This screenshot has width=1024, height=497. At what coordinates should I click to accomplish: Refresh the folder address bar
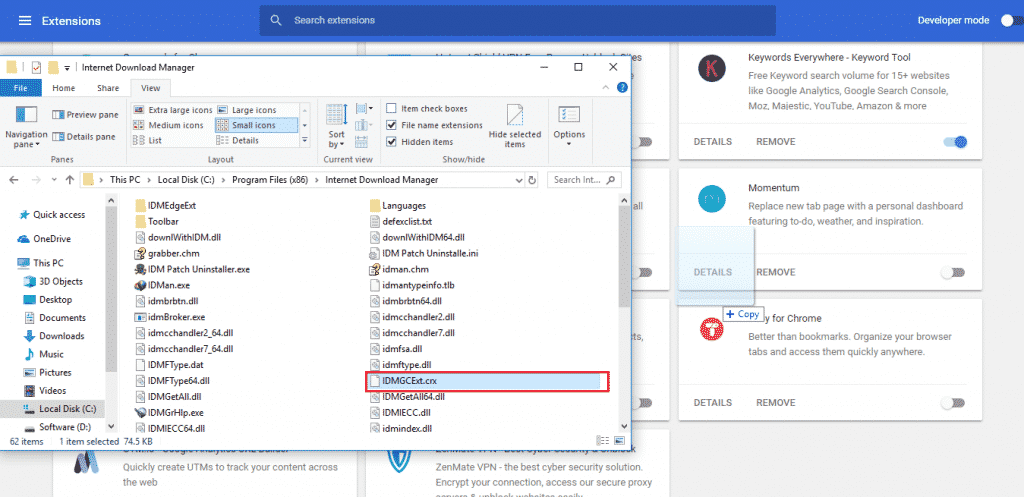coord(531,180)
